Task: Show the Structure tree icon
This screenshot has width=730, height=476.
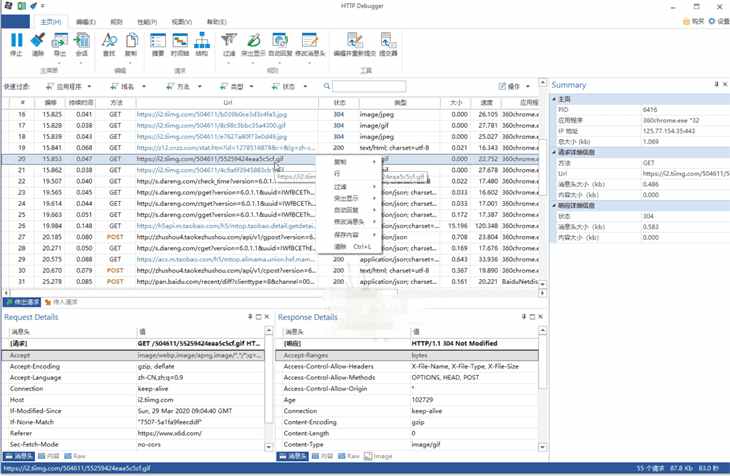Action: [x=202, y=41]
